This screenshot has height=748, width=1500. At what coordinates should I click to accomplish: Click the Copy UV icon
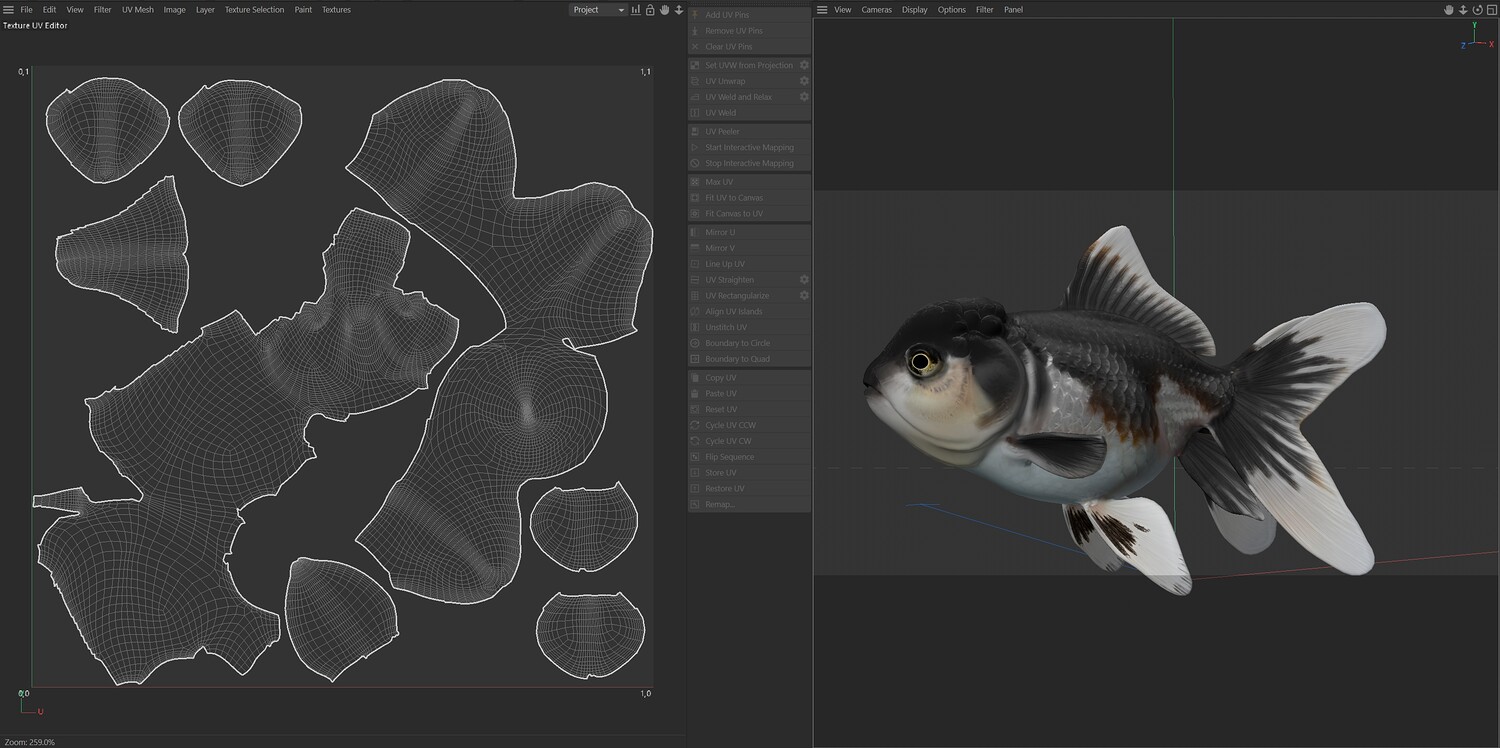click(x=695, y=378)
